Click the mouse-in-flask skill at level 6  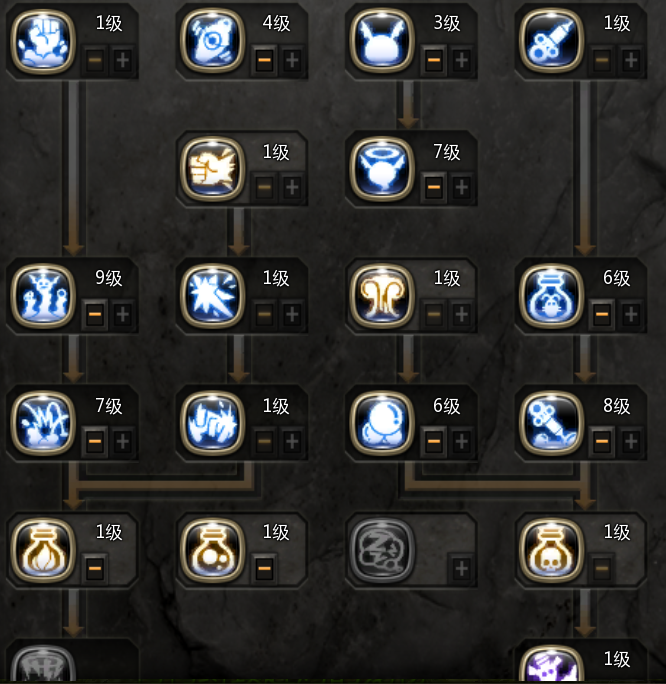(551, 296)
